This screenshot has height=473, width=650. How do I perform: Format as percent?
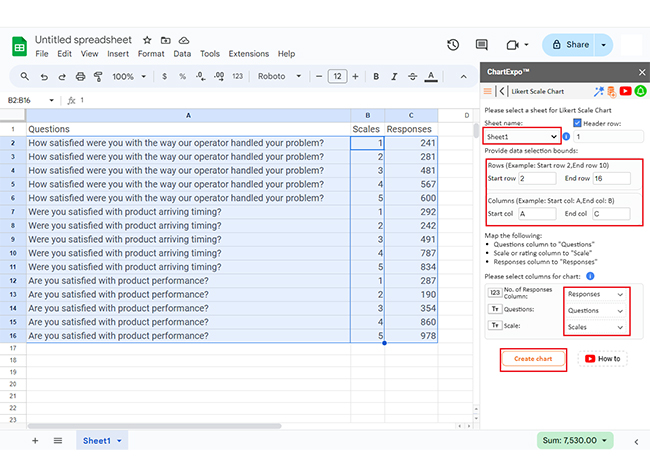182,76
